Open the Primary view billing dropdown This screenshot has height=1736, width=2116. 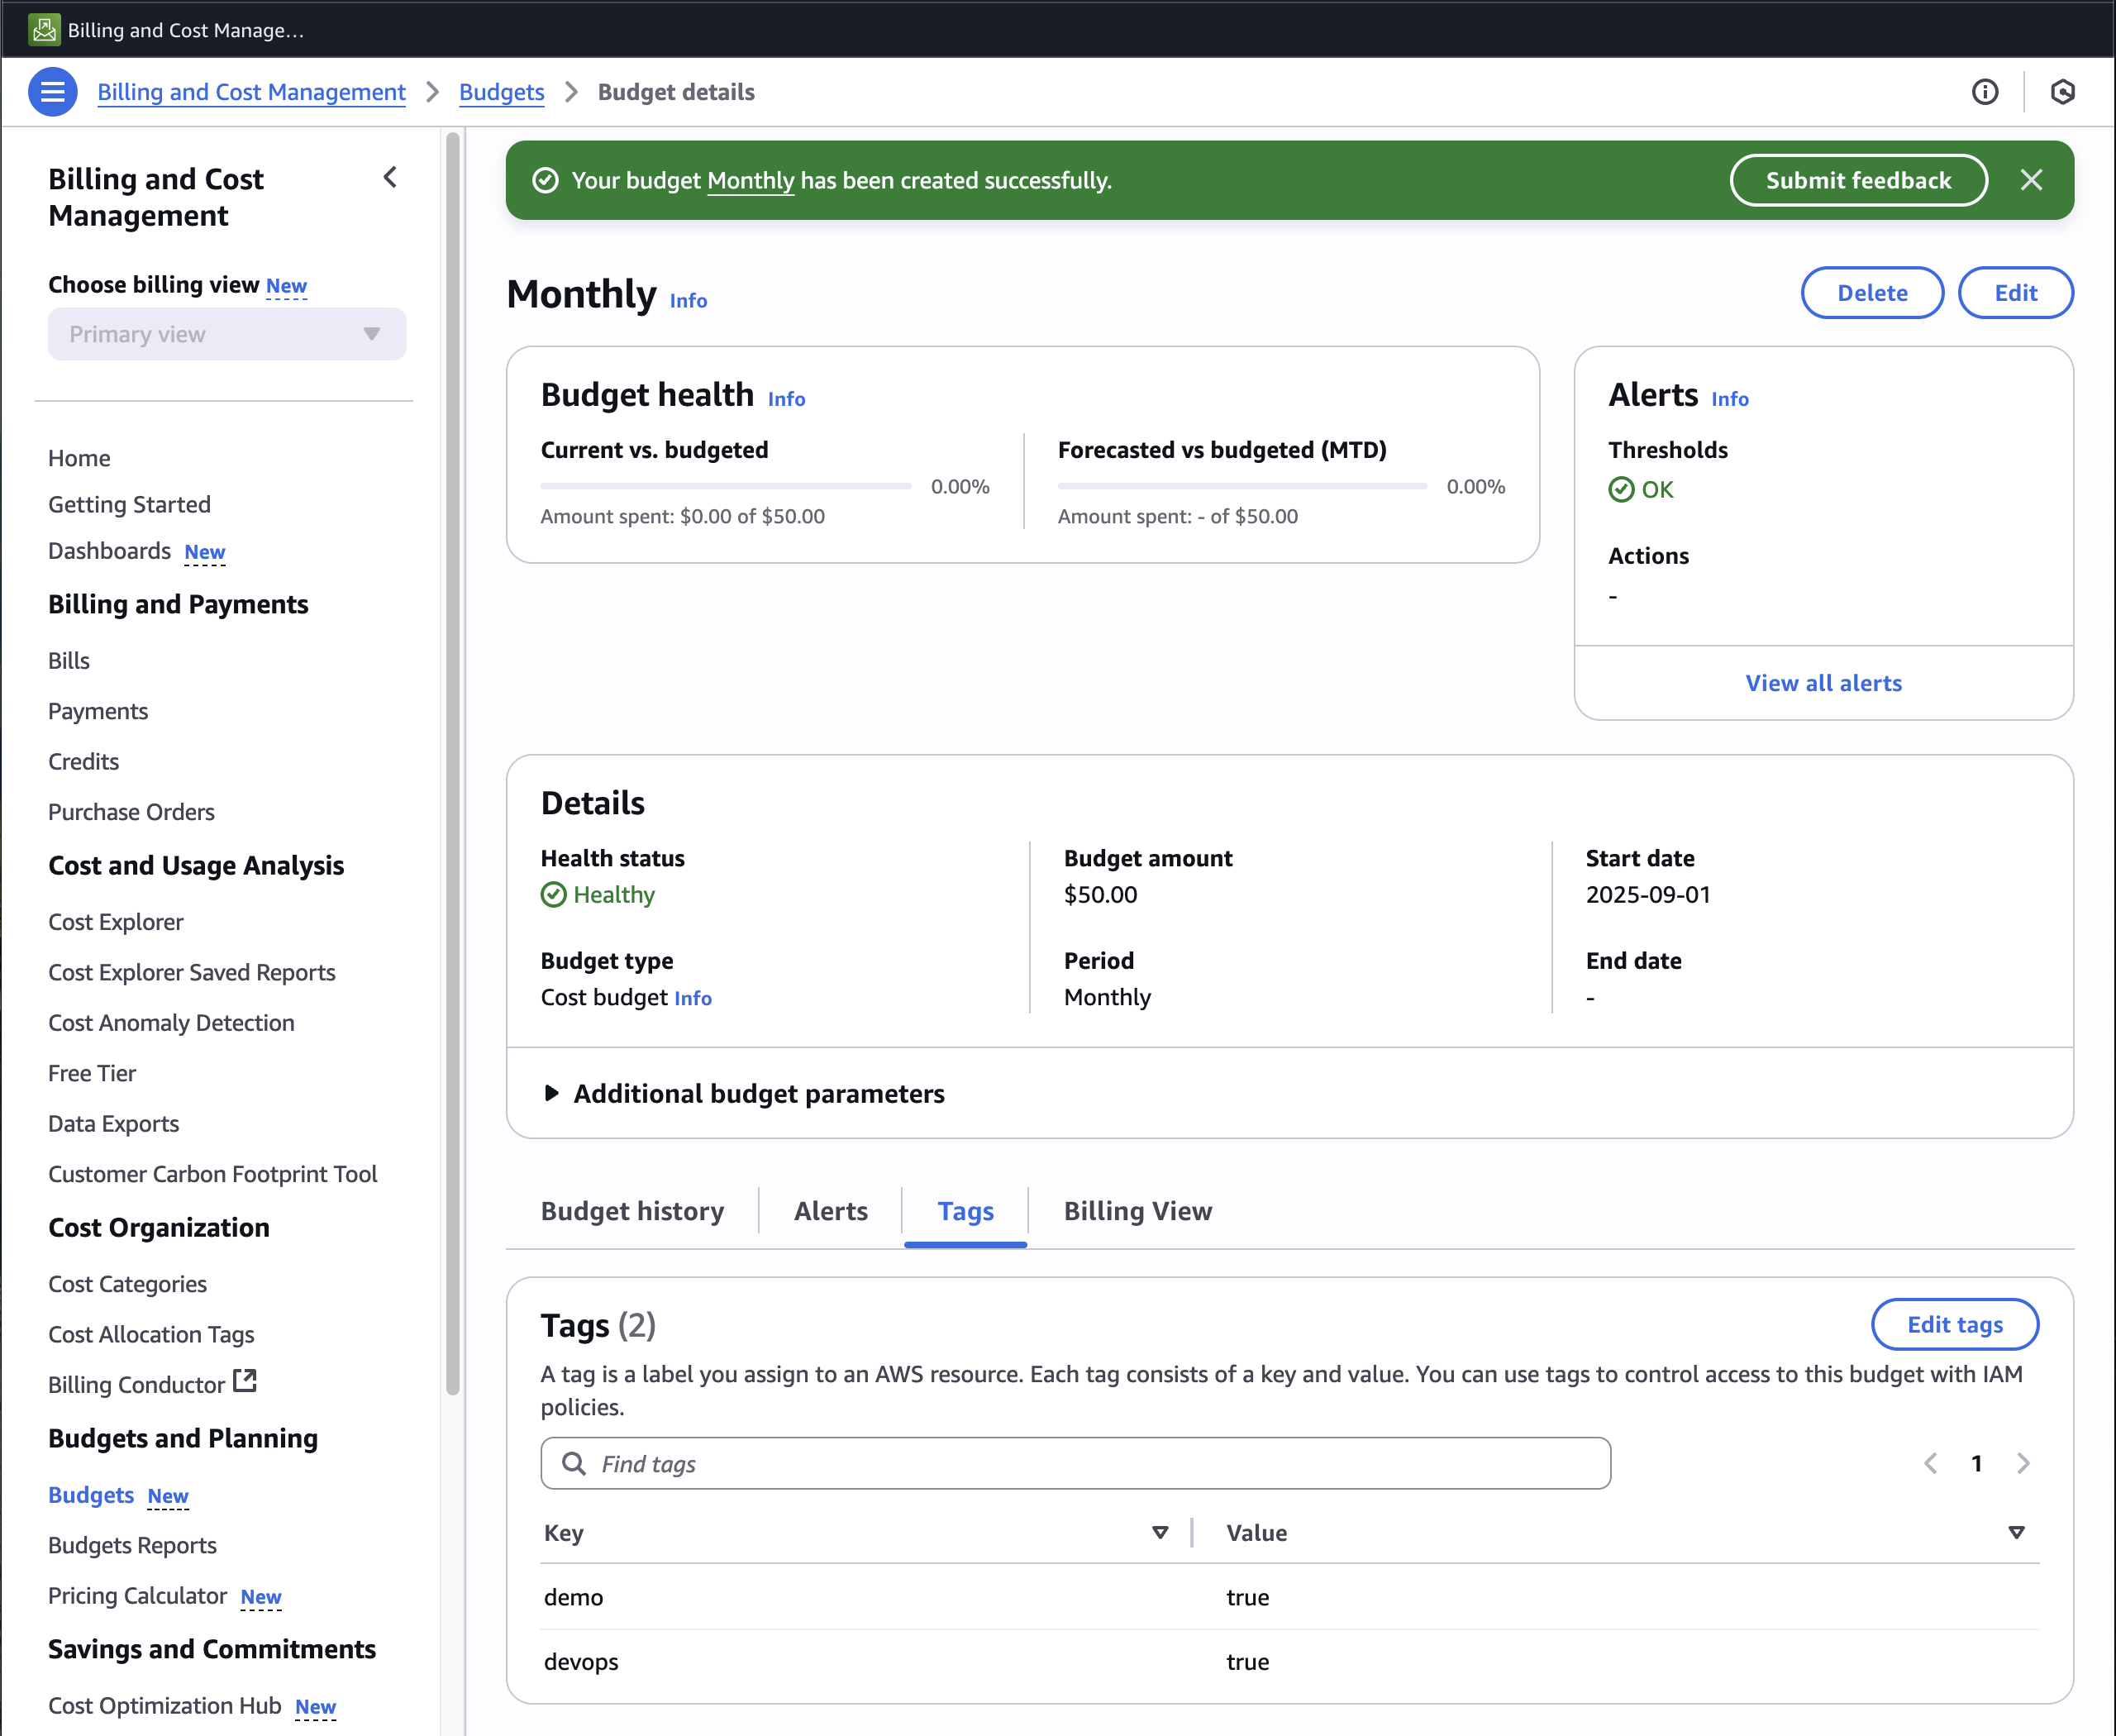pos(227,334)
